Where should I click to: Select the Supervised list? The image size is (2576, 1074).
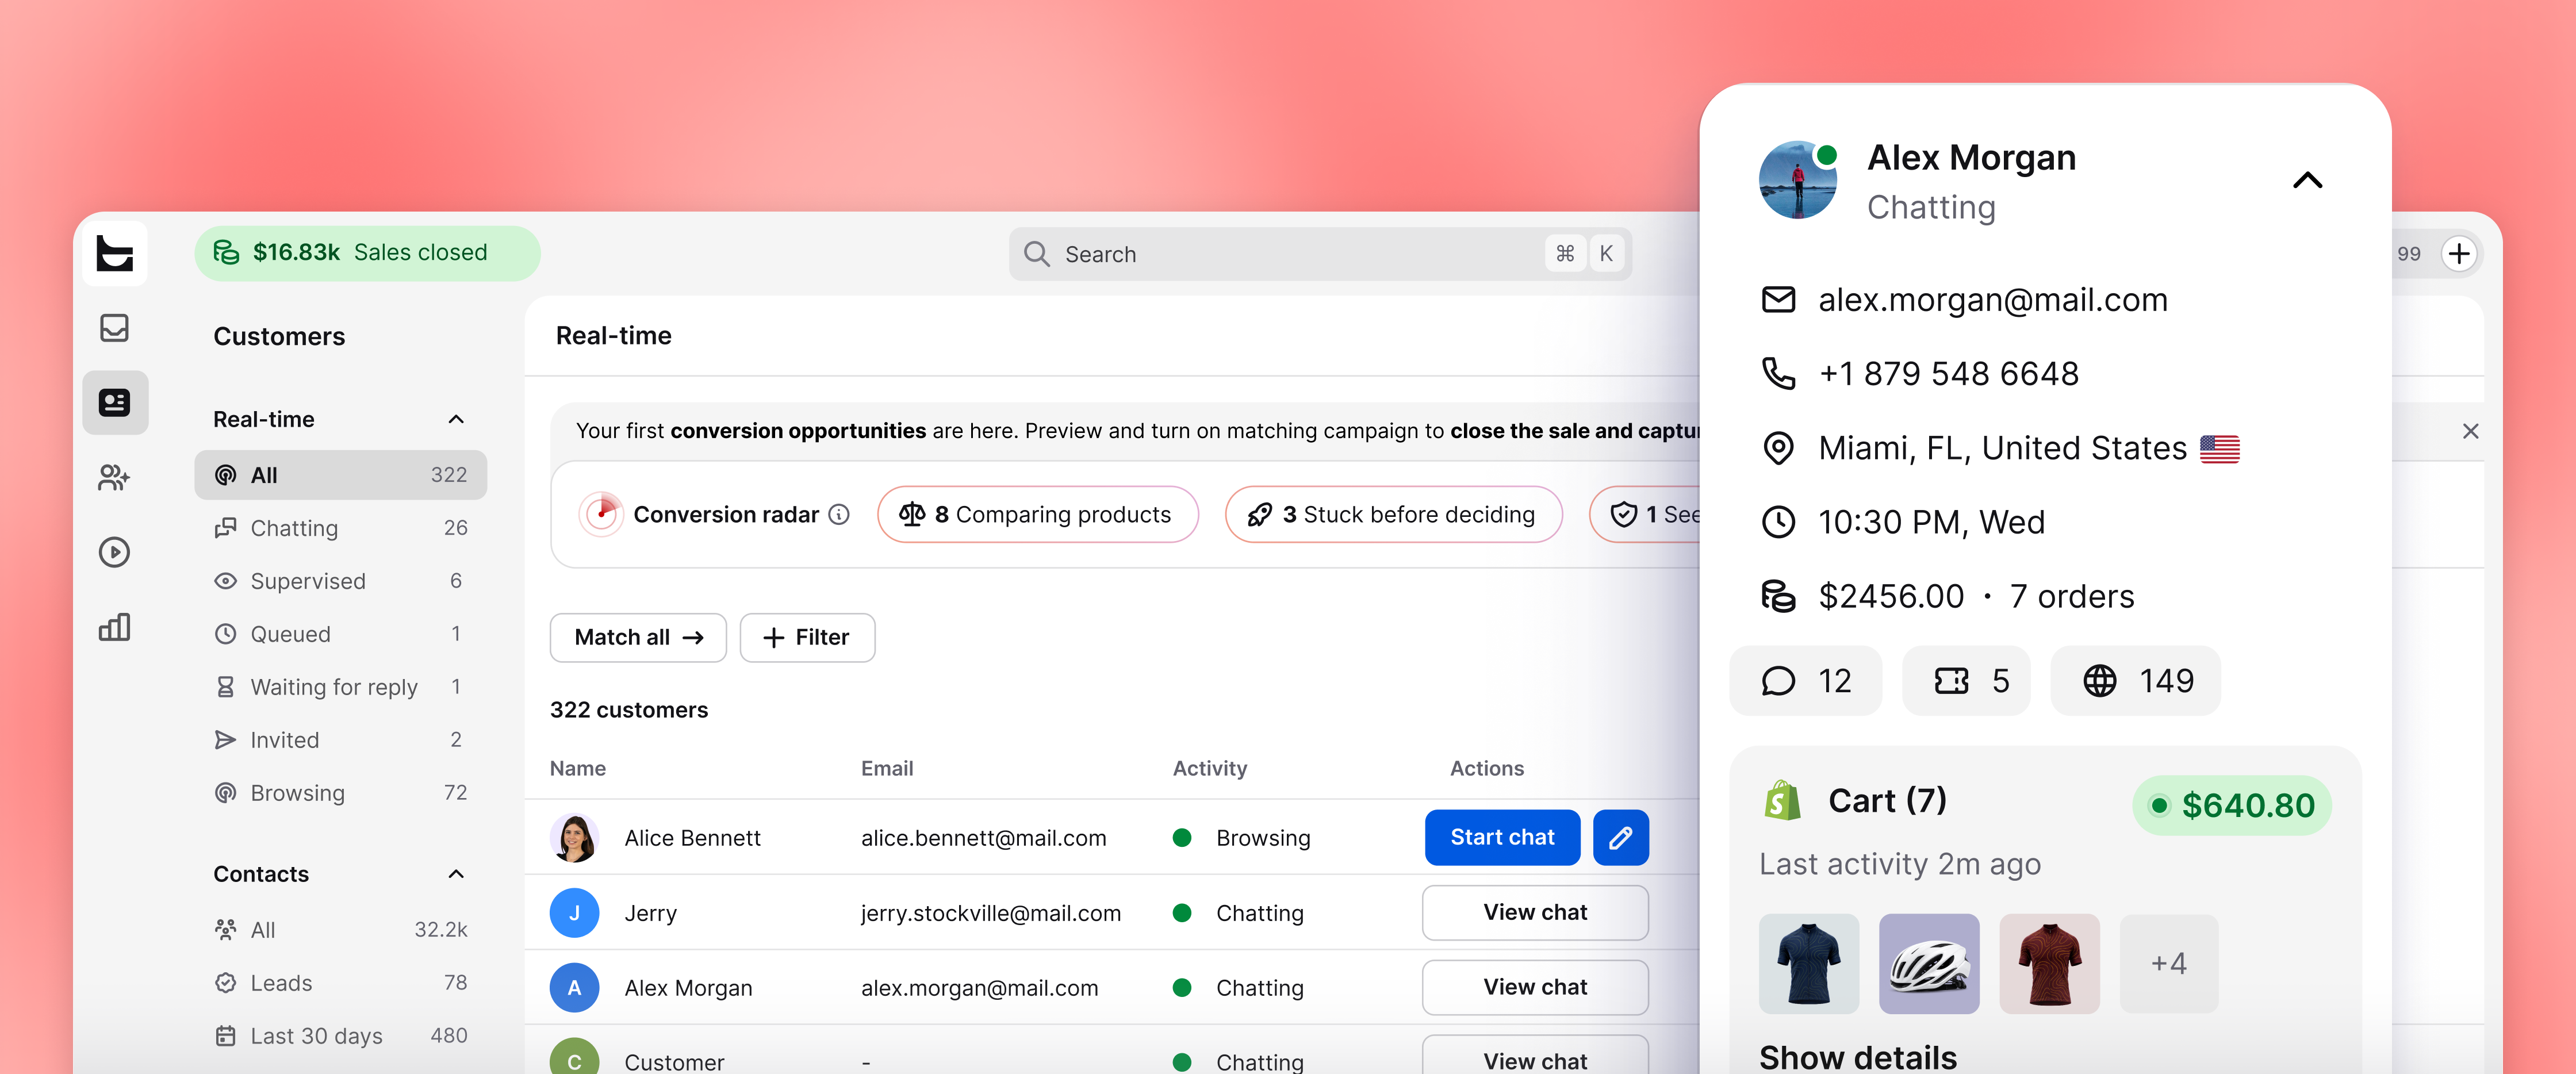(x=340, y=581)
